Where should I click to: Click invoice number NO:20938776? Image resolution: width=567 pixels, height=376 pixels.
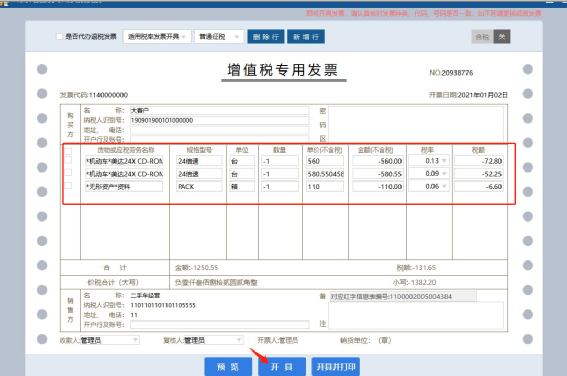[x=451, y=73]
